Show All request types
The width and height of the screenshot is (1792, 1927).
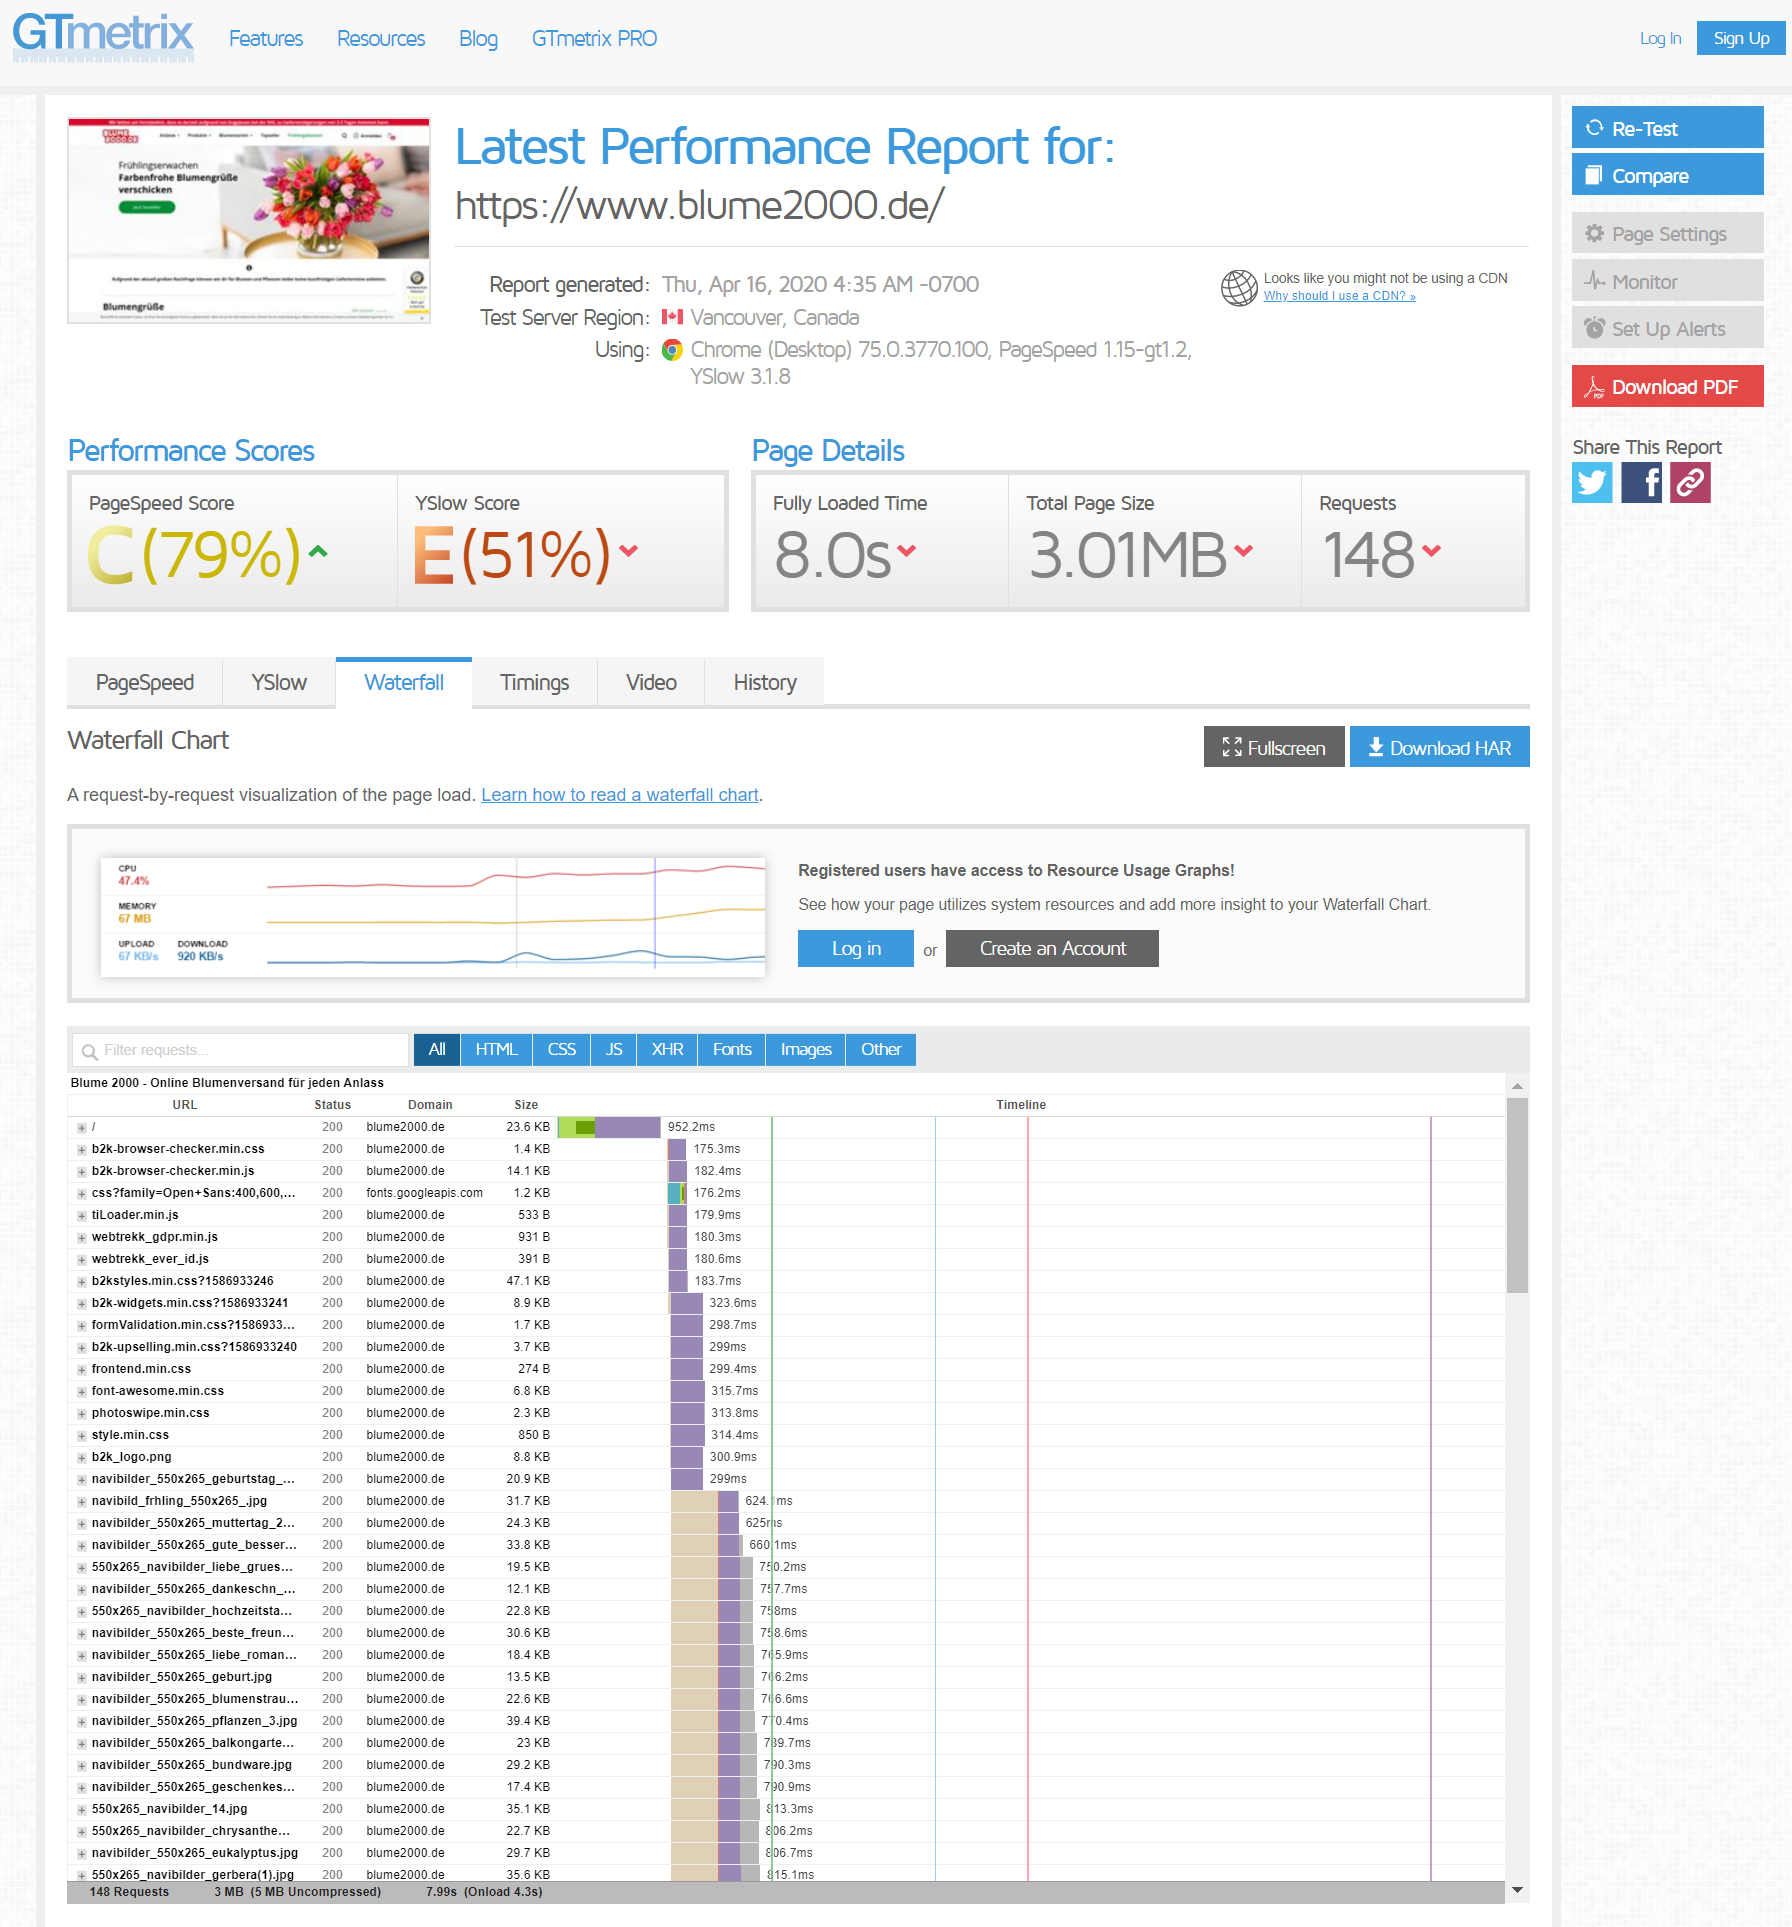click(x=437, y=1049)
